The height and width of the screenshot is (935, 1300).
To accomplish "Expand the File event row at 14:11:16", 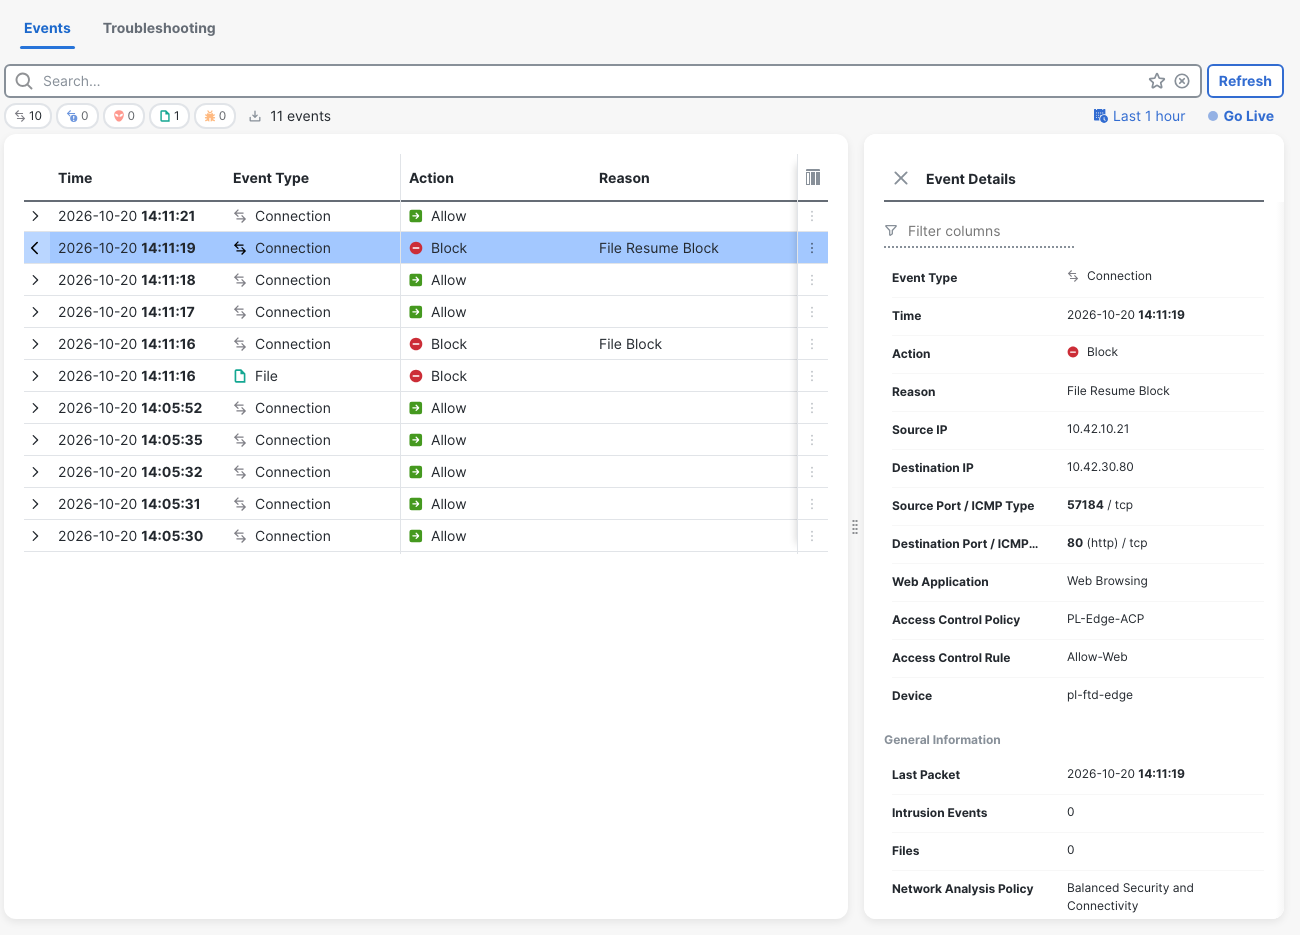I will point(35,376).
